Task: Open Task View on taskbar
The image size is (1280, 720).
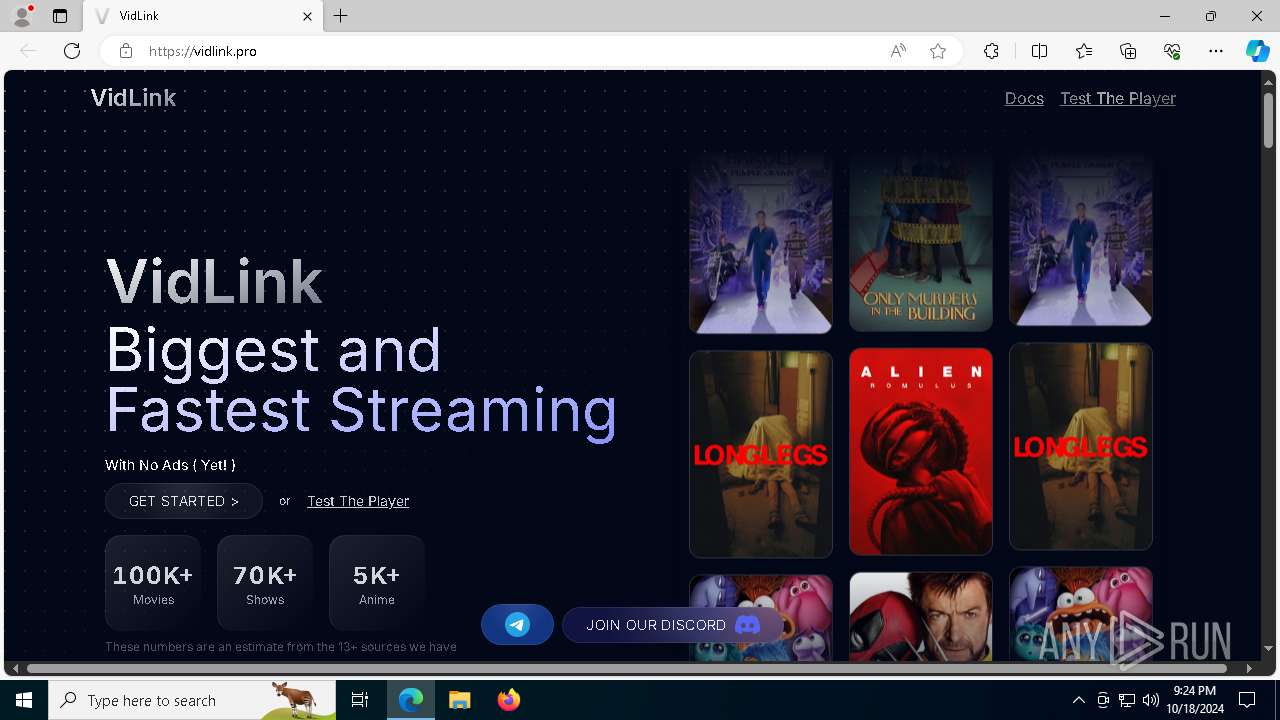Action: (360, 700)
